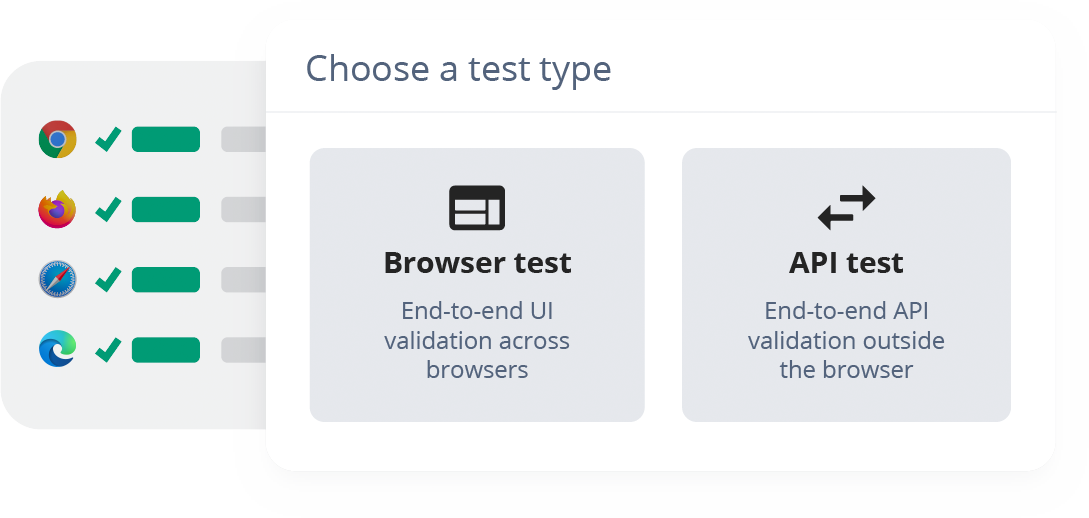Click the browser window icon above Browser test
The width and height of the screenshot is (1089, 518).
click(x=477, y=208)
